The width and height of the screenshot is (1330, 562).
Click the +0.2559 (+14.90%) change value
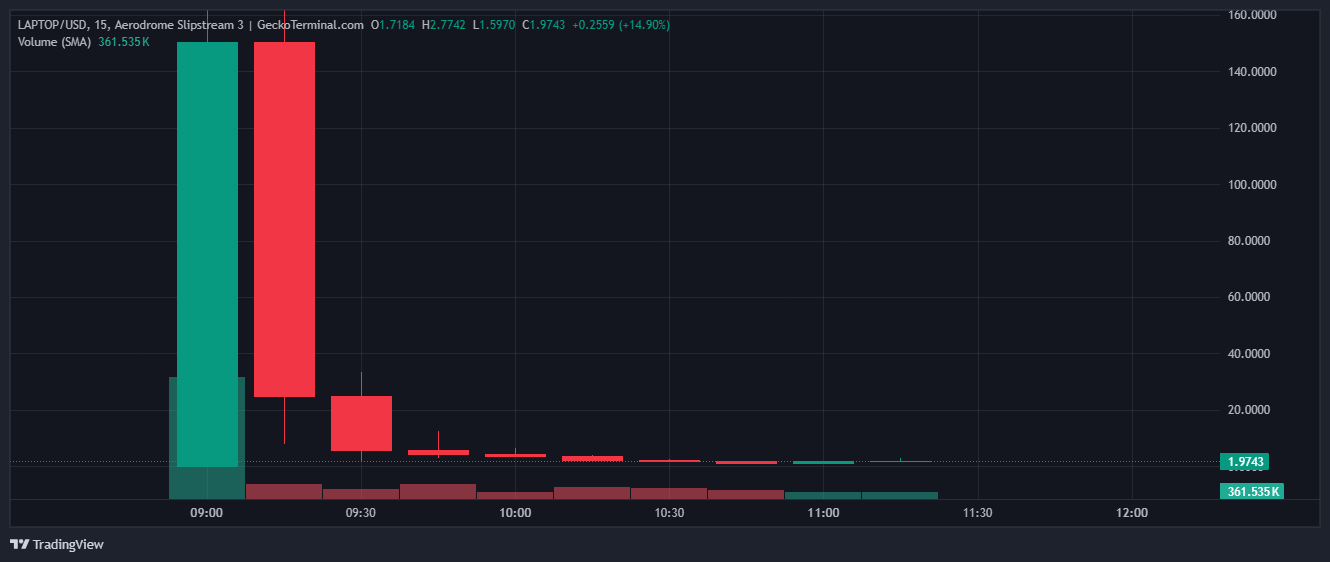click(621, 24)
